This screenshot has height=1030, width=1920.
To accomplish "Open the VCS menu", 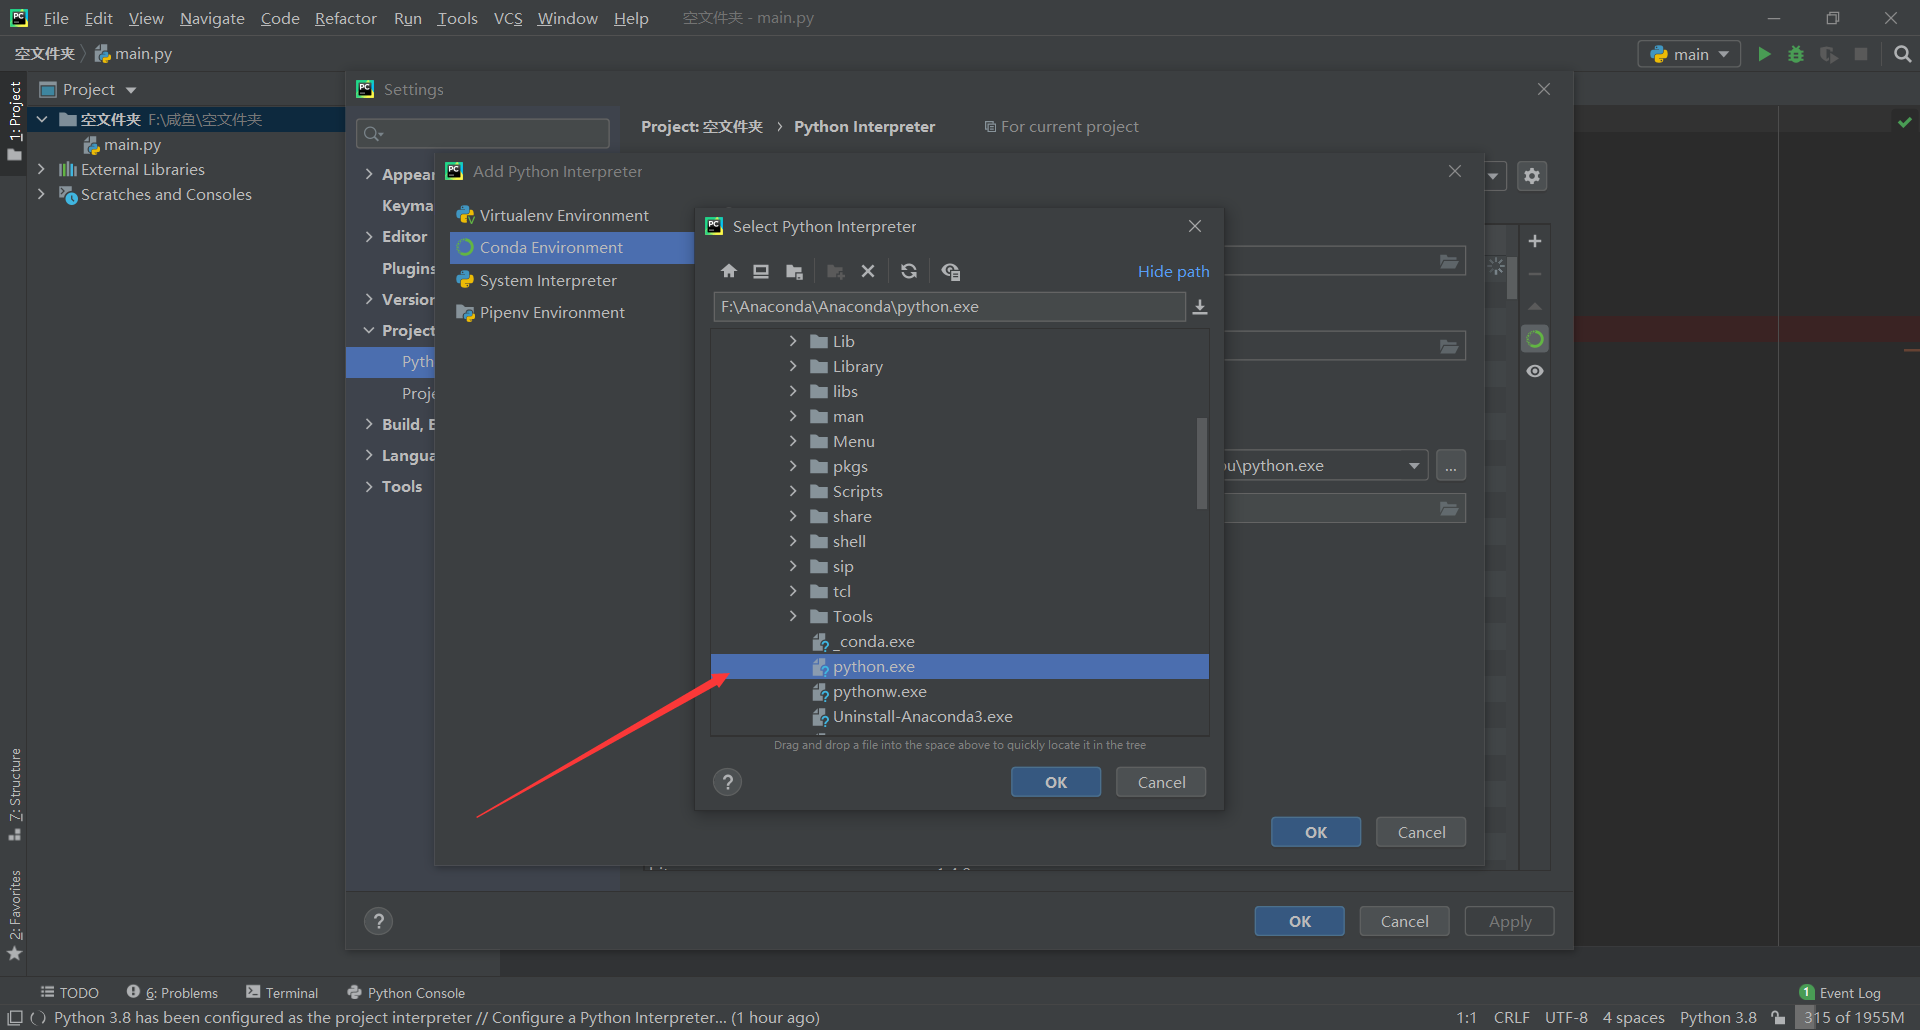I will [508, 18].
